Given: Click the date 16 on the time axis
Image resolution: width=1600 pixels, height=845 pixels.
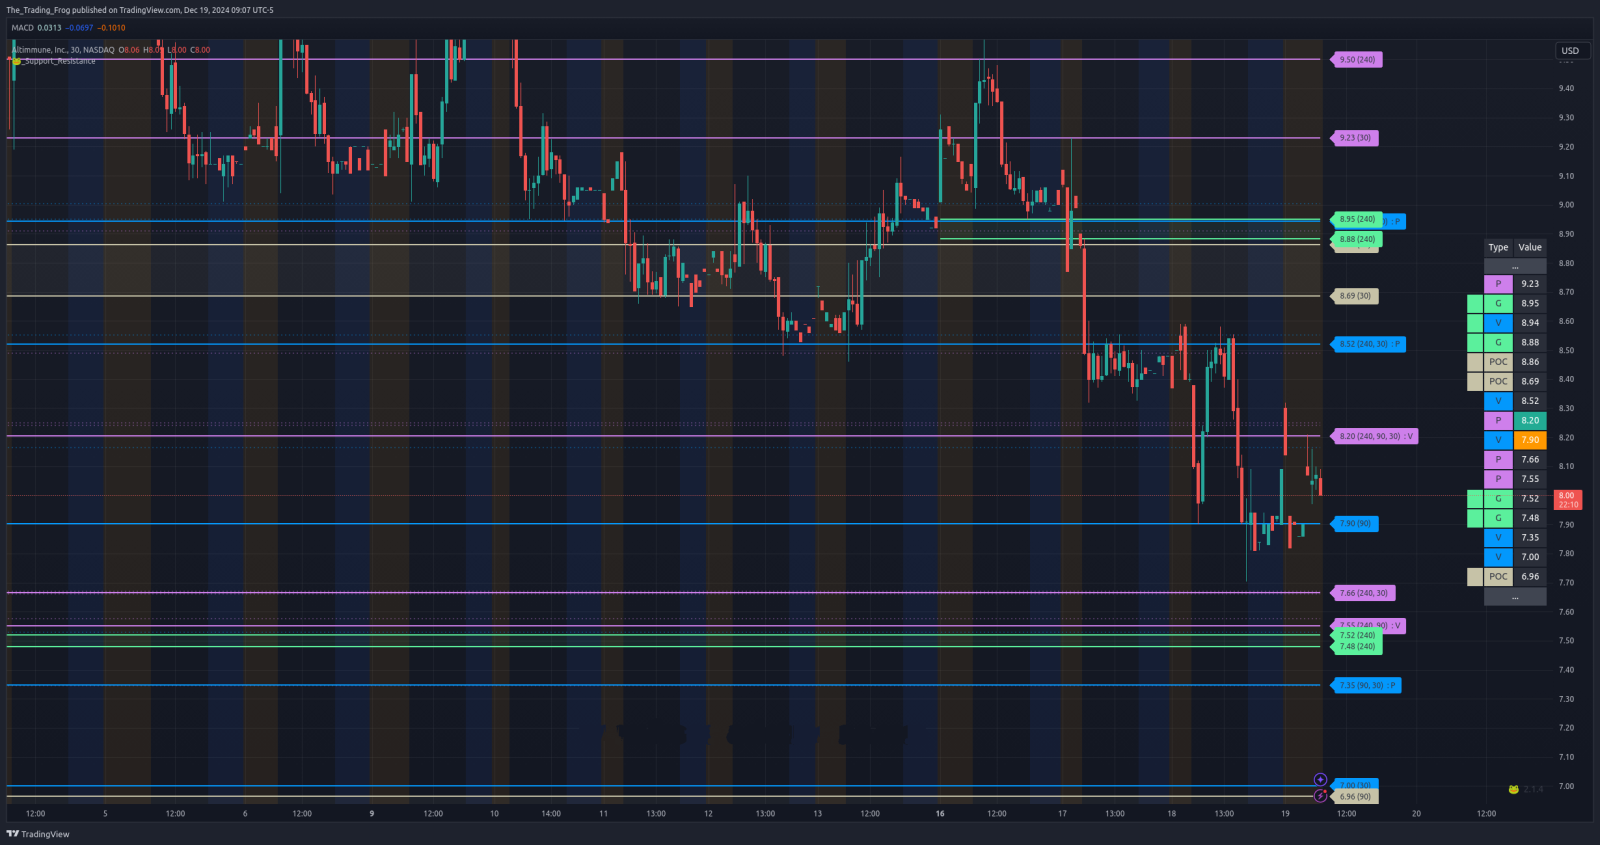Looking at the screenshot, I should coord(940,814).
